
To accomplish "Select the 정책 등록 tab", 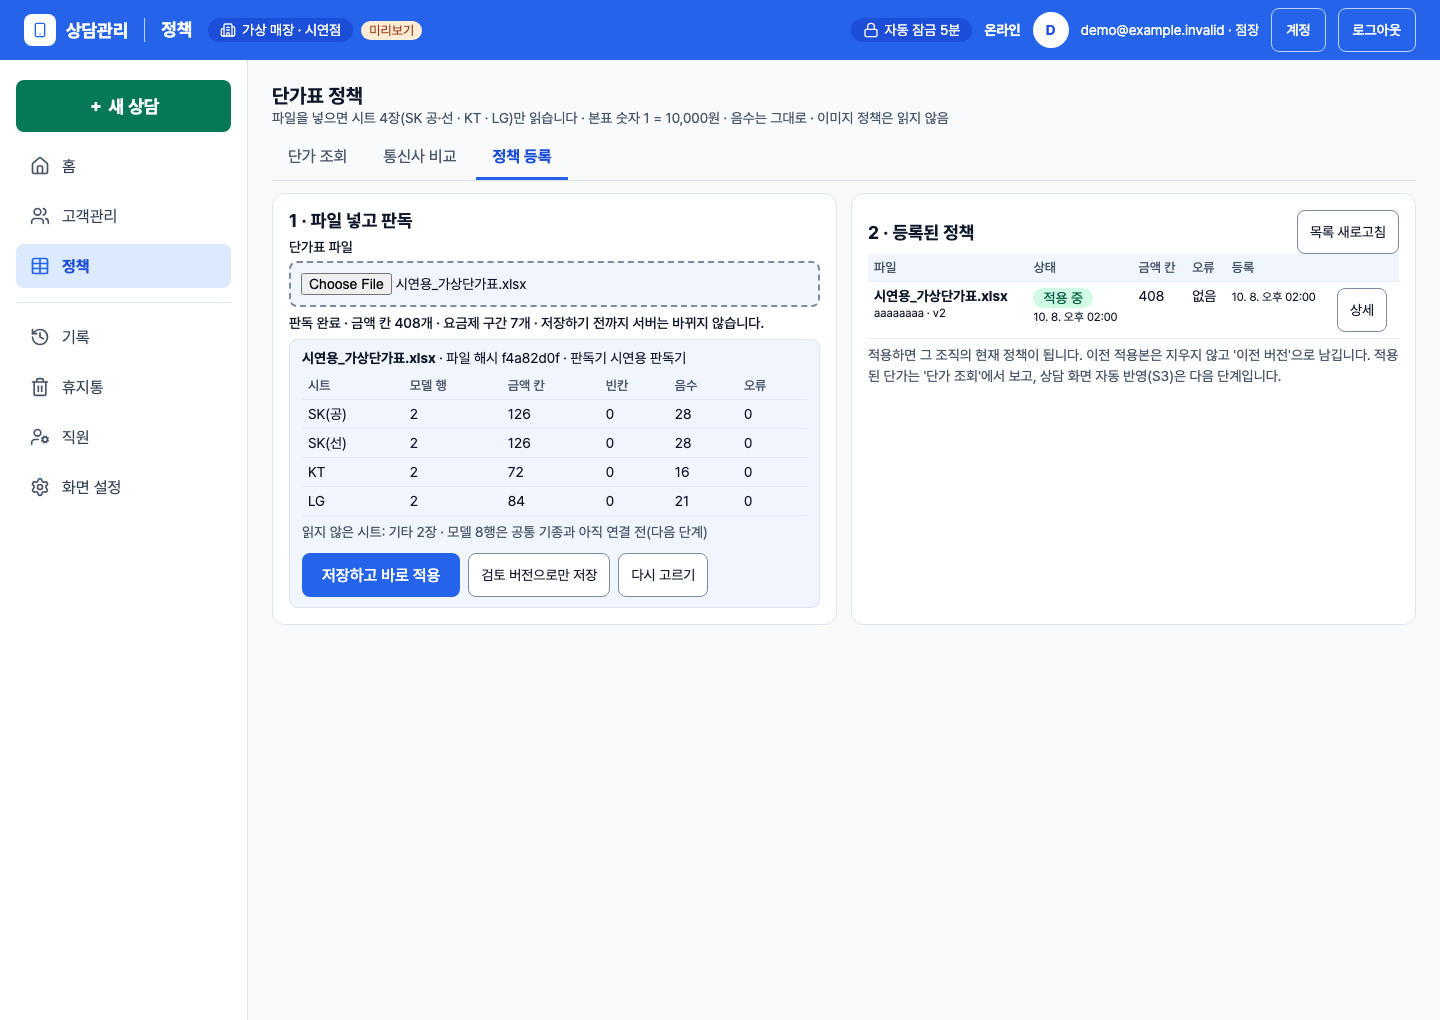I will coord(522,156).
